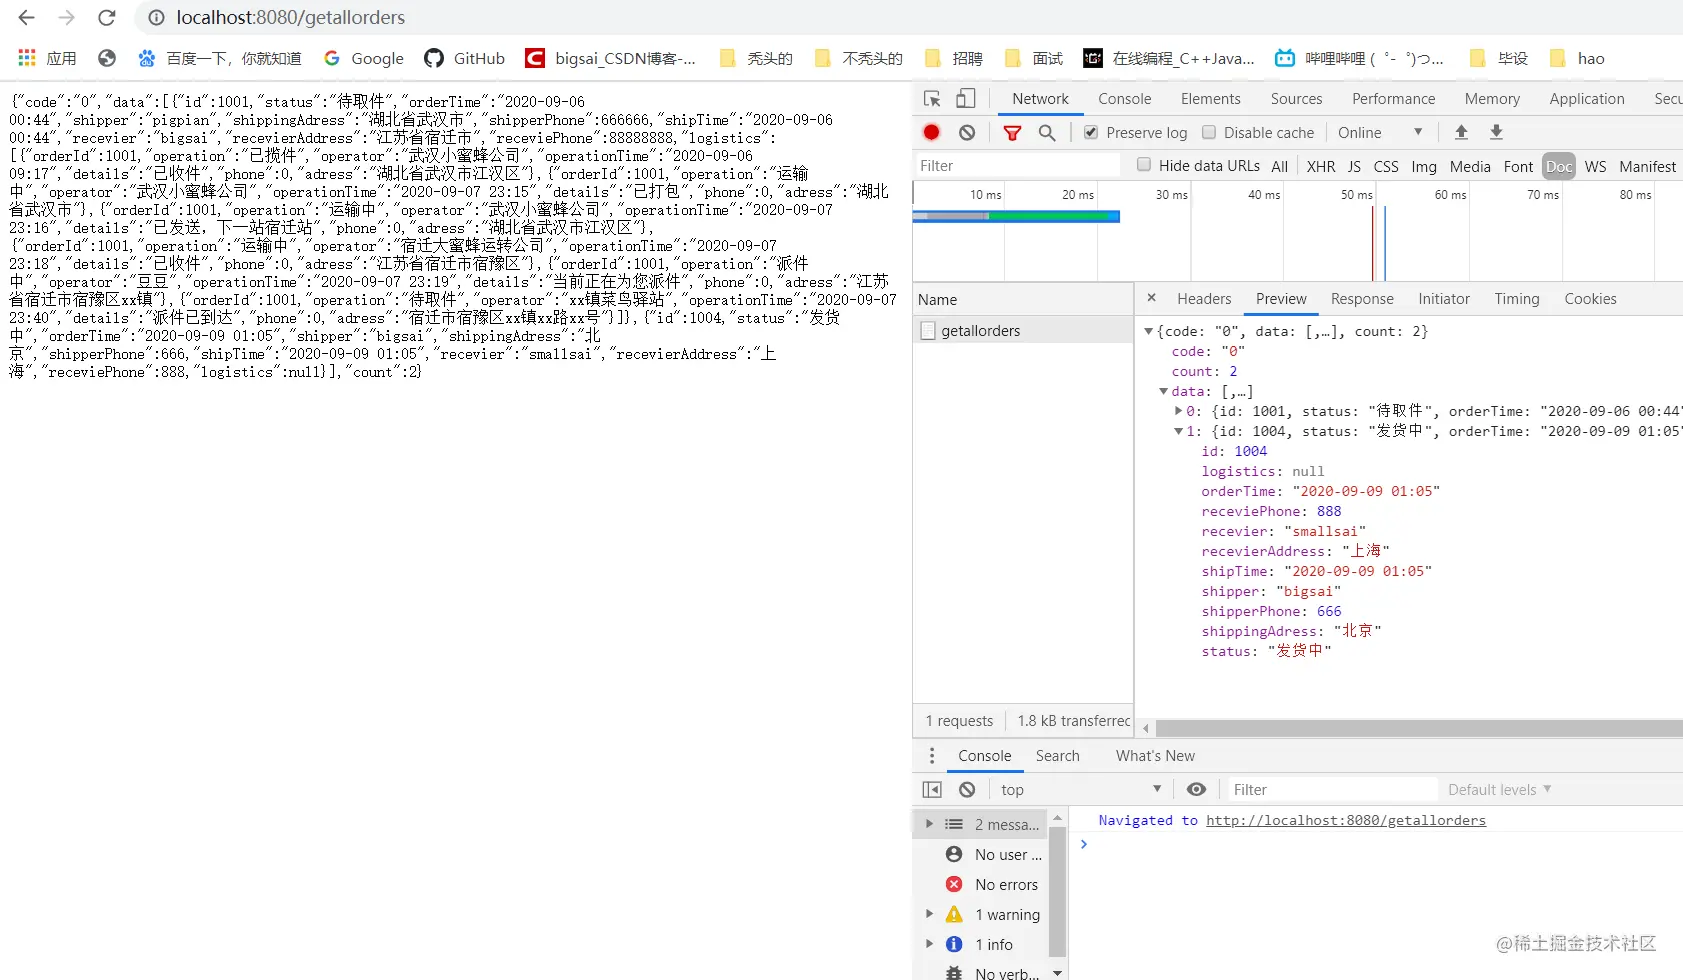Enable Disable cache checkbox
The width and height of the screenshot is (1683, 980).
pyautogui.click(x=1209, y=132)
